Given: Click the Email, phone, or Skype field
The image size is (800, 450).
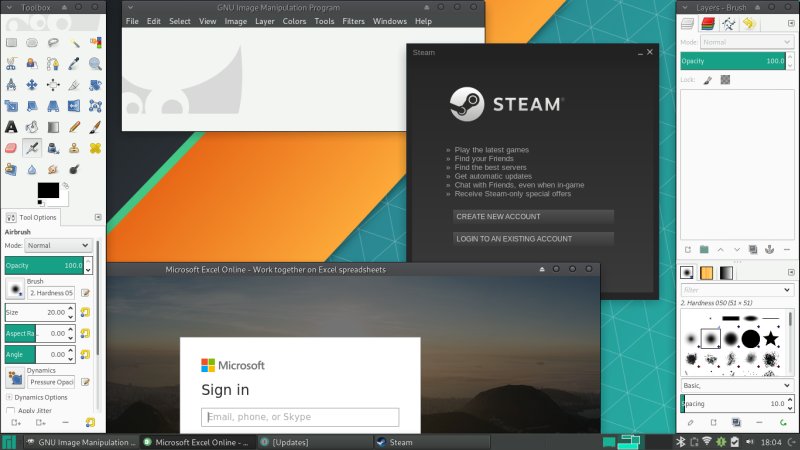Looking at the screenshot, I should coord(300,417).
